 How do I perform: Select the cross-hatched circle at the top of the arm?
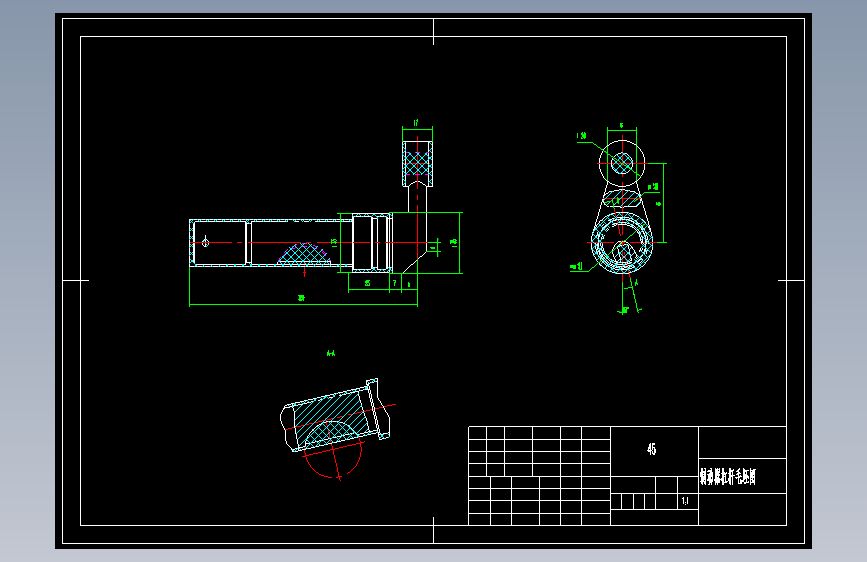pos(417,163)
